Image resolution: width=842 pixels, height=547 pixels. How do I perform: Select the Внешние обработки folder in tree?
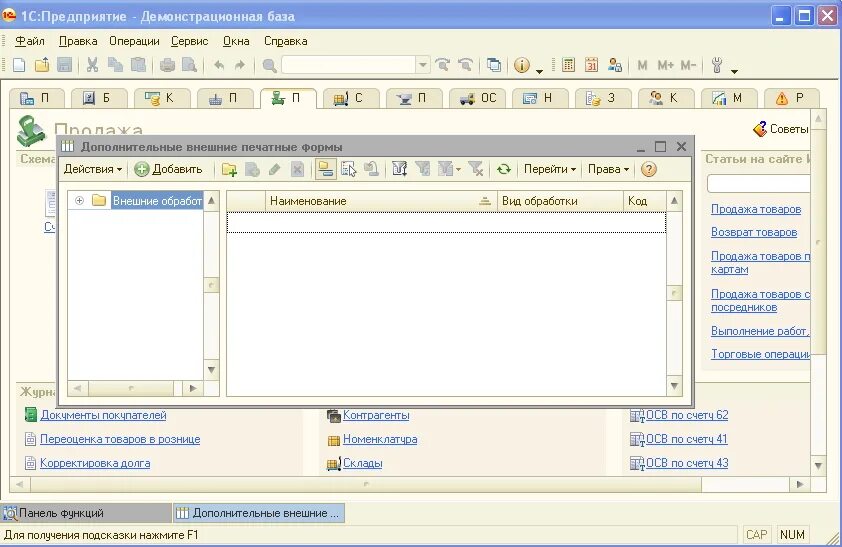click(157, 201)
